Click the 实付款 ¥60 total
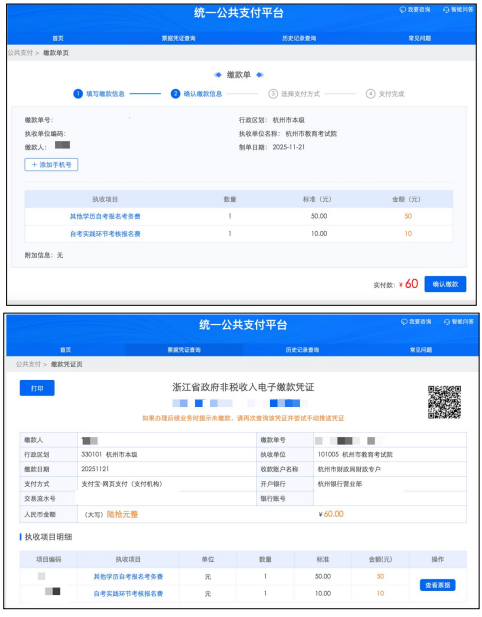Image resolution: width=482 pixels, height=617 pixels. [396, 284]
